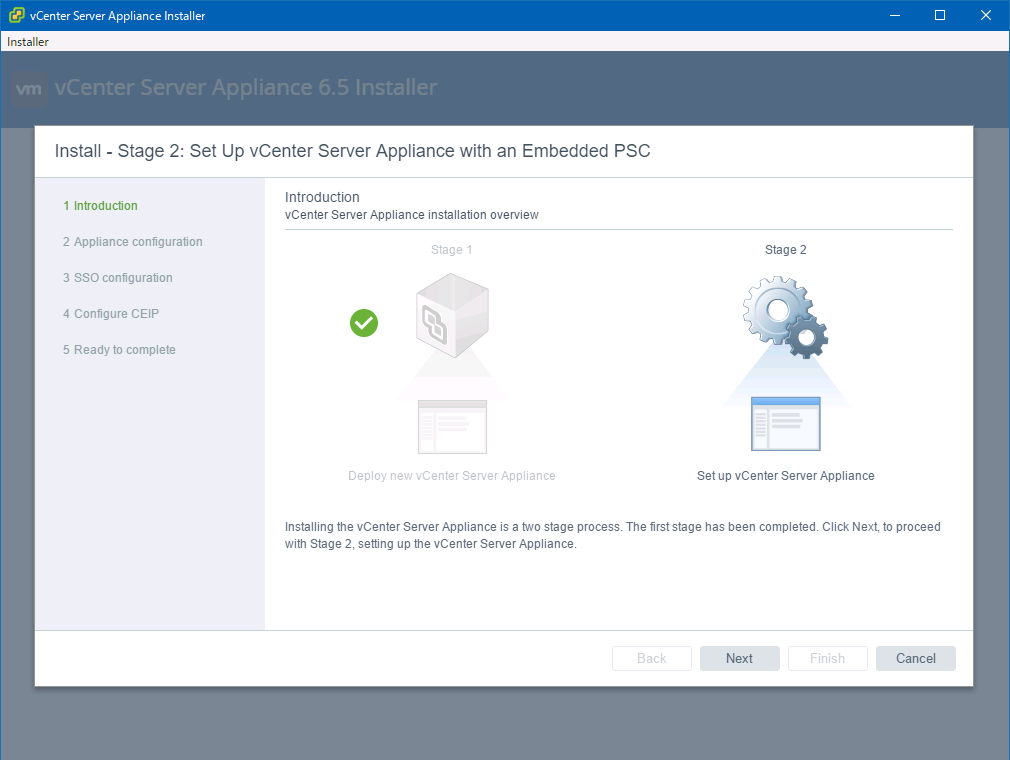
Task: Click the Stage 2 window thumbnail icon
Action: [786, 424]
